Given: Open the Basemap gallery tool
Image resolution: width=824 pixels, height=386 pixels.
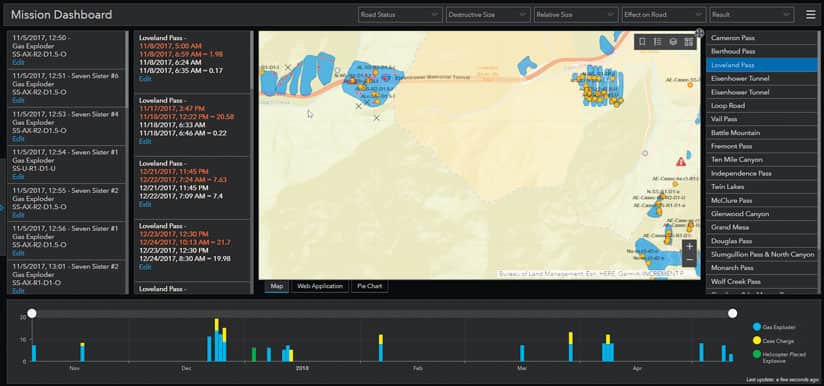Looking at the screenshot, I should [688, 42].
